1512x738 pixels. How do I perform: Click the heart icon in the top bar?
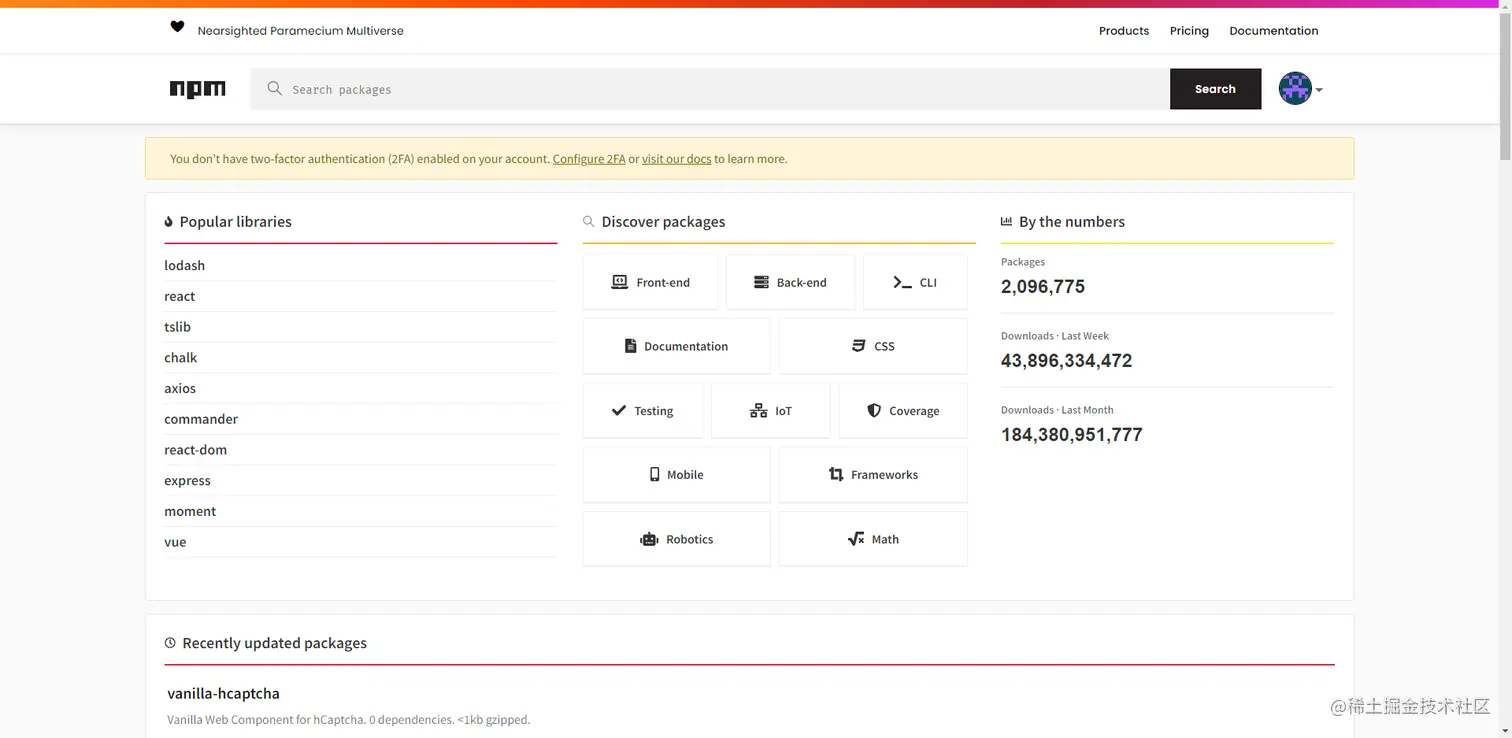point(177,28)
